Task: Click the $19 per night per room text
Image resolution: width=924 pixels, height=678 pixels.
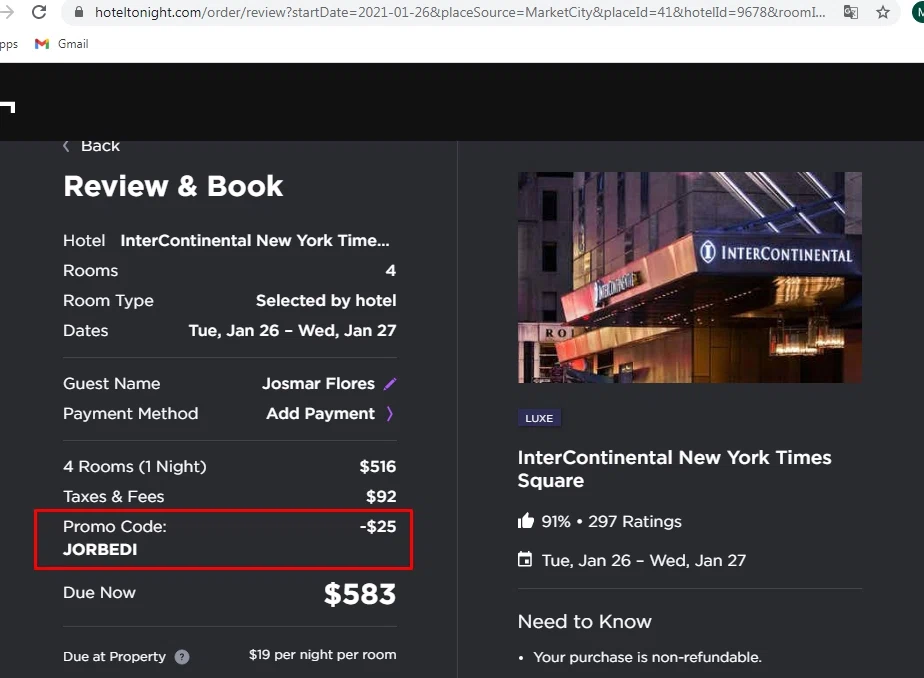Action: point(322,655)
